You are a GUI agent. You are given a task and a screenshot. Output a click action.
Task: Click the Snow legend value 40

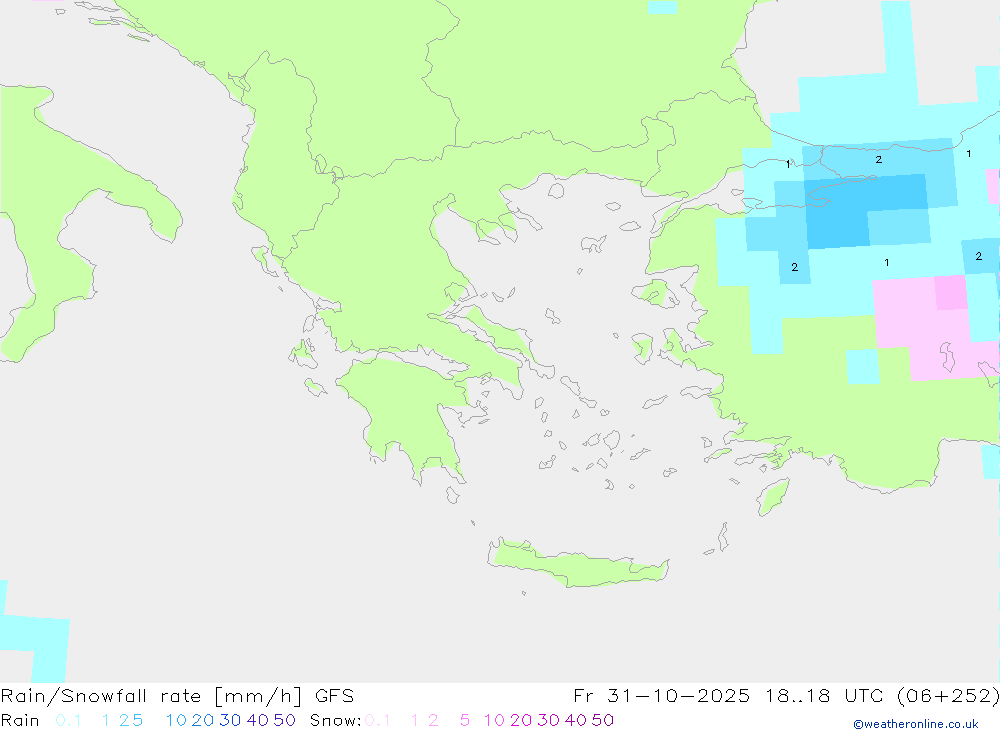pyautogui.click(x=575, y=720)
